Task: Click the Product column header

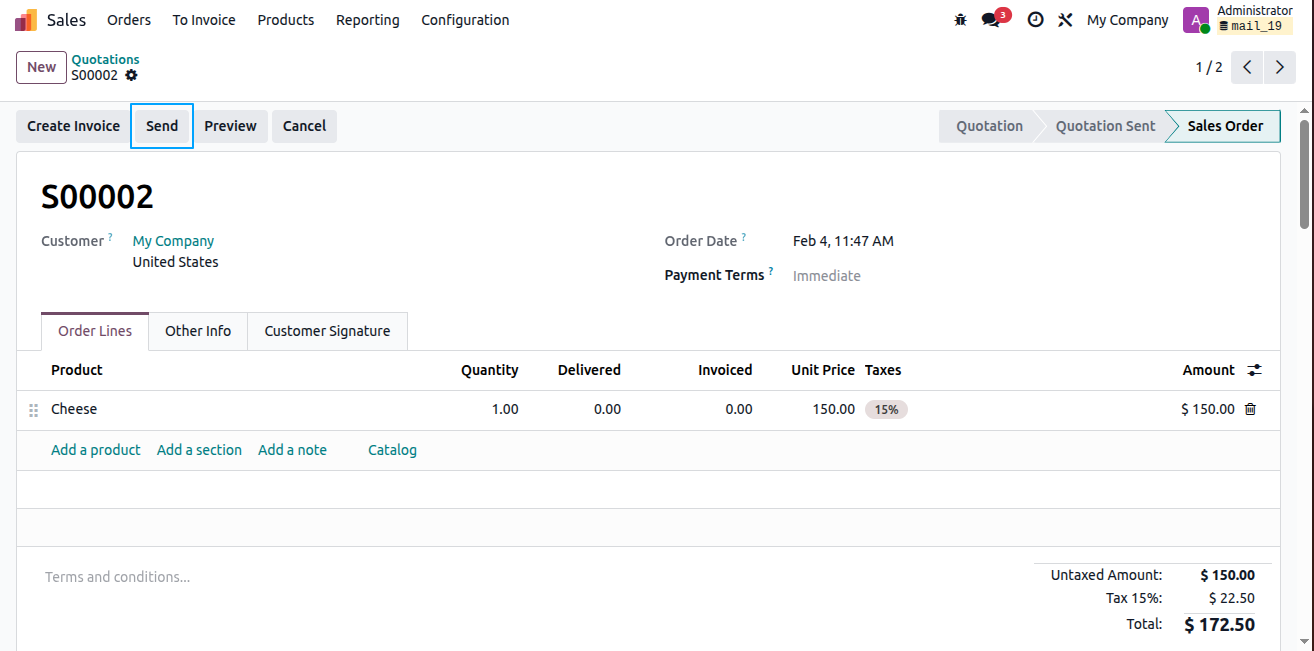Action: 77,370
